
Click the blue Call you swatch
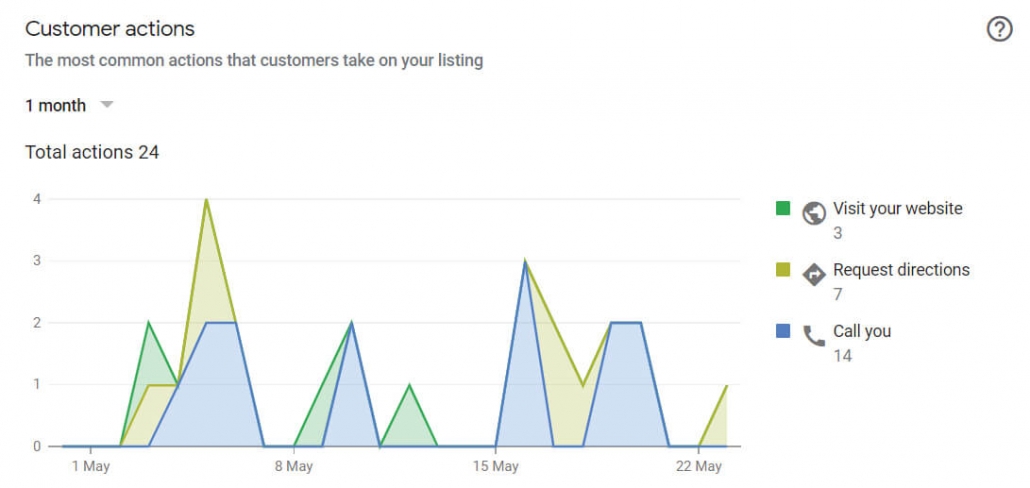tap(783, 331)
